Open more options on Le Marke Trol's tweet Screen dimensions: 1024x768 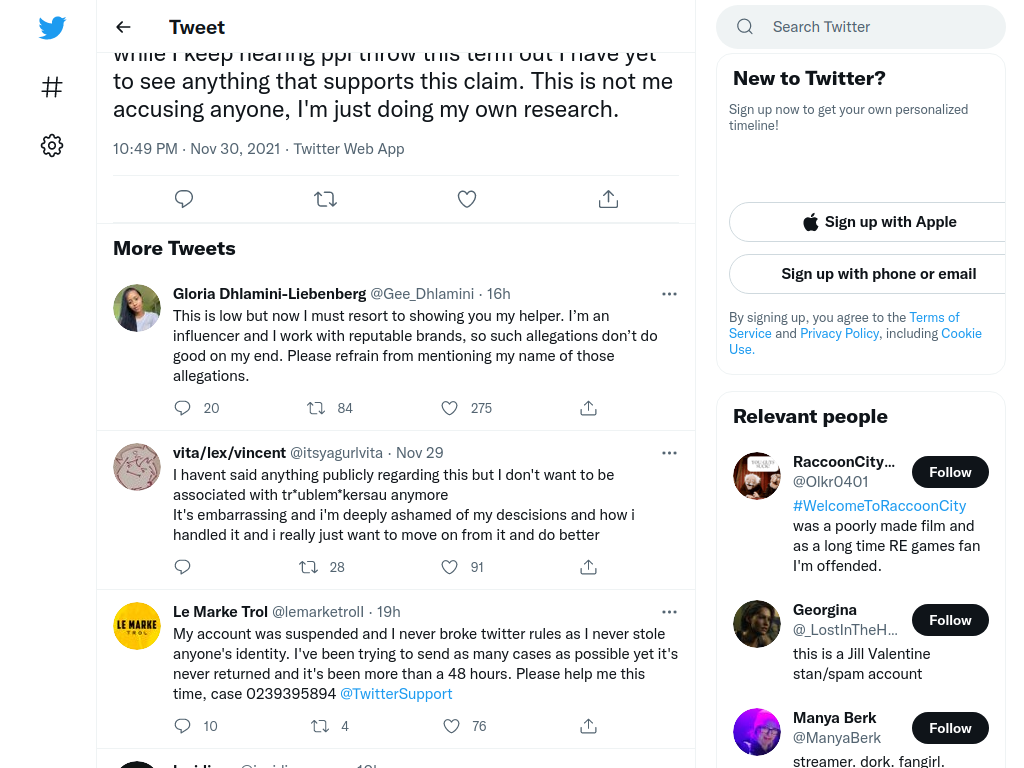(x=669, y=612)
